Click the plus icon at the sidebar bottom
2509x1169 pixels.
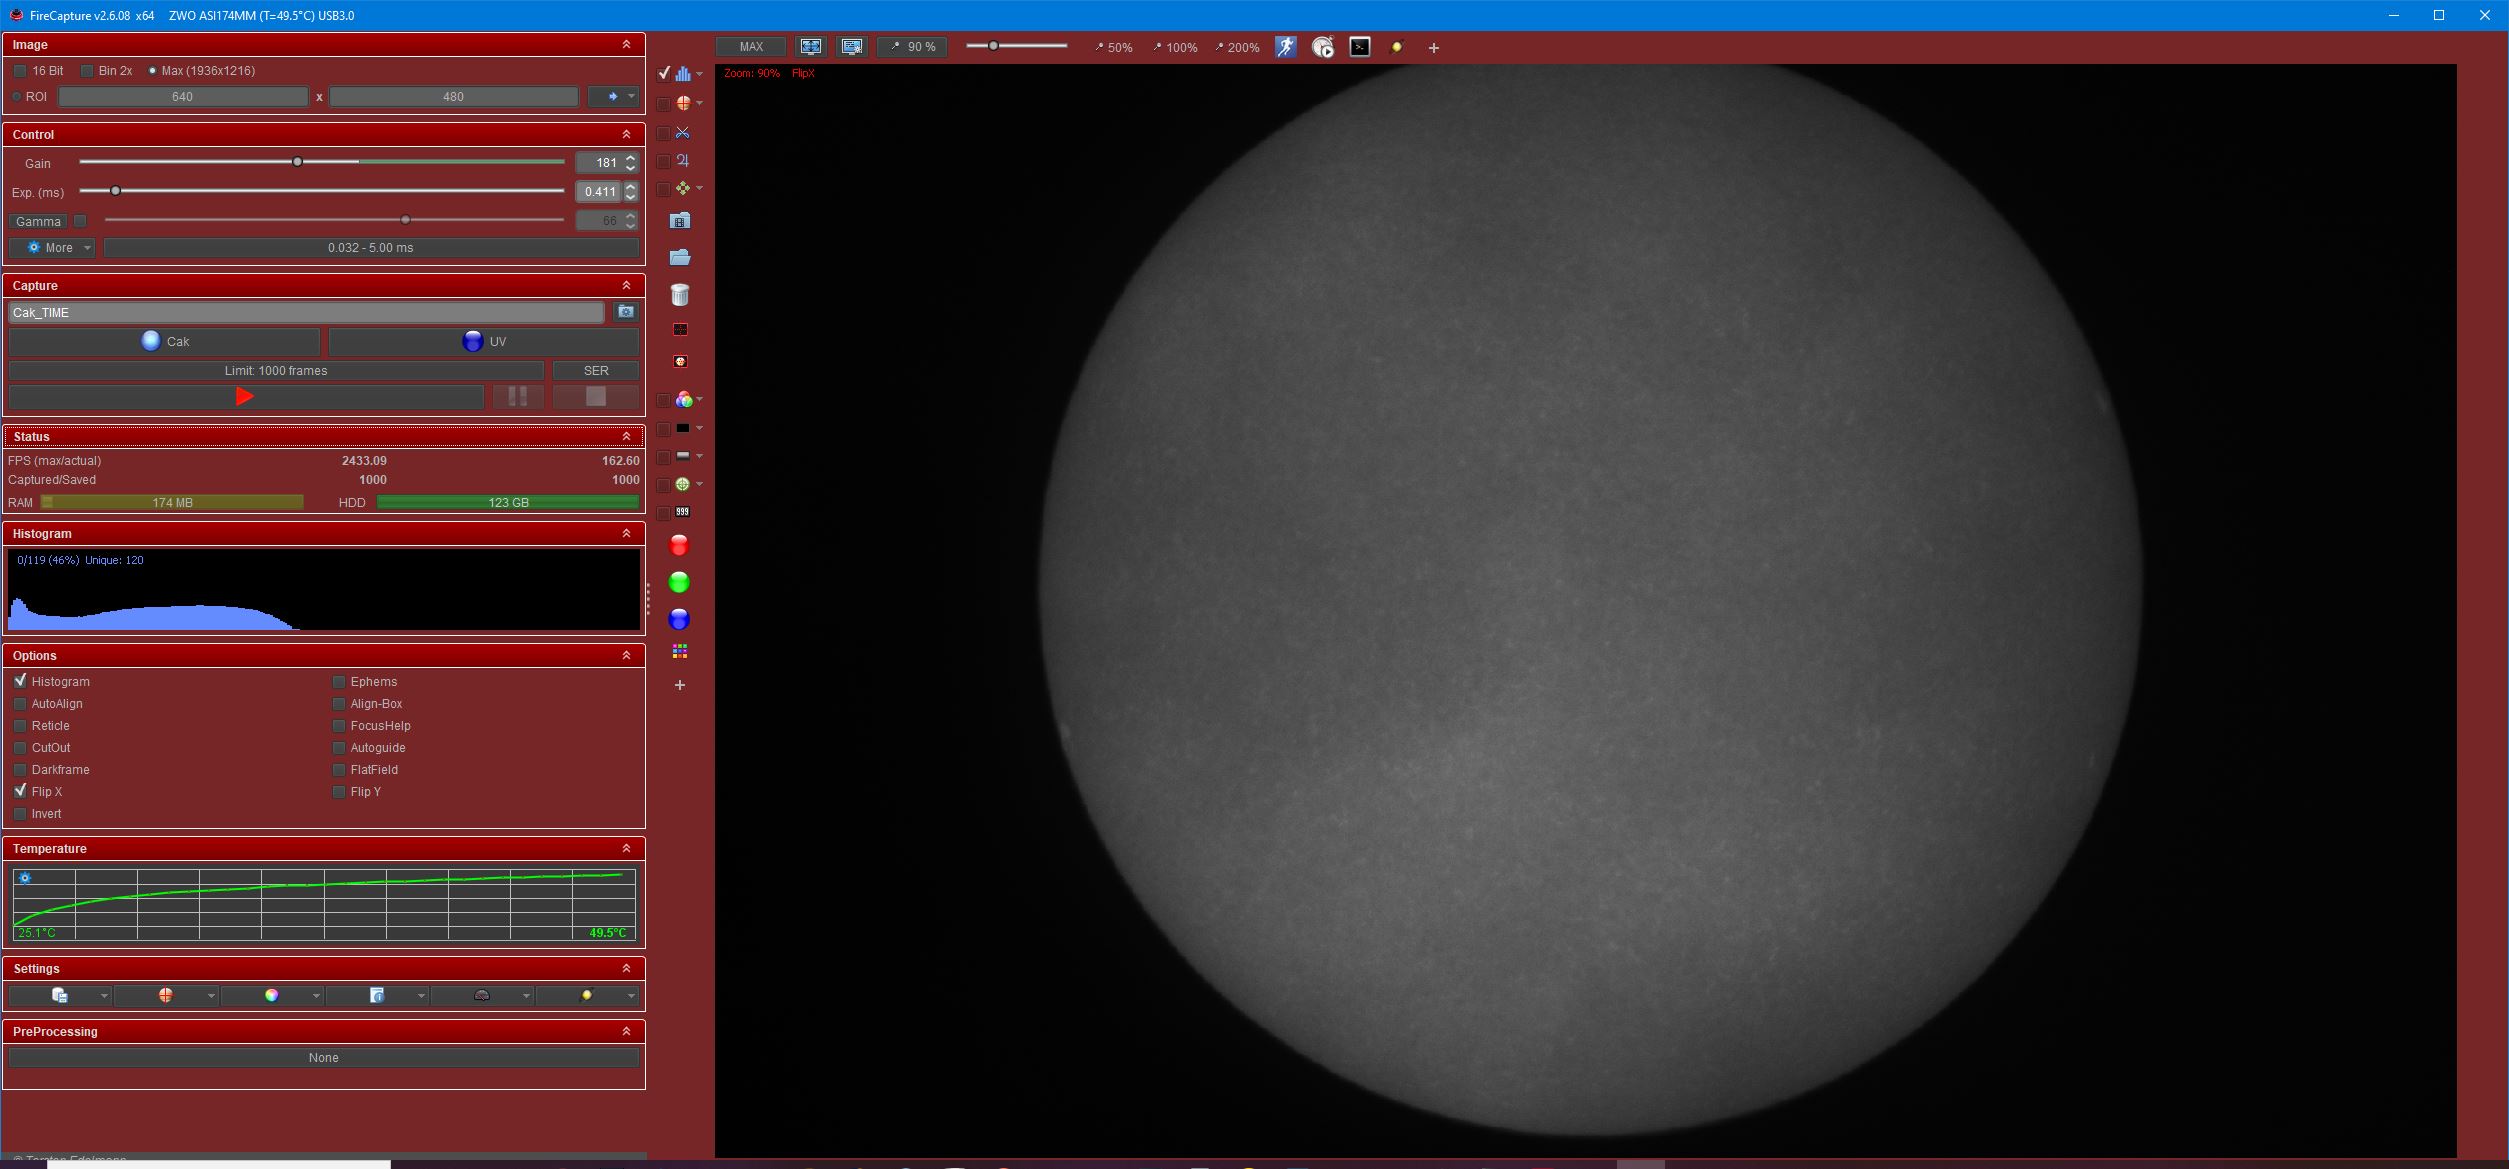pos(680,685)
